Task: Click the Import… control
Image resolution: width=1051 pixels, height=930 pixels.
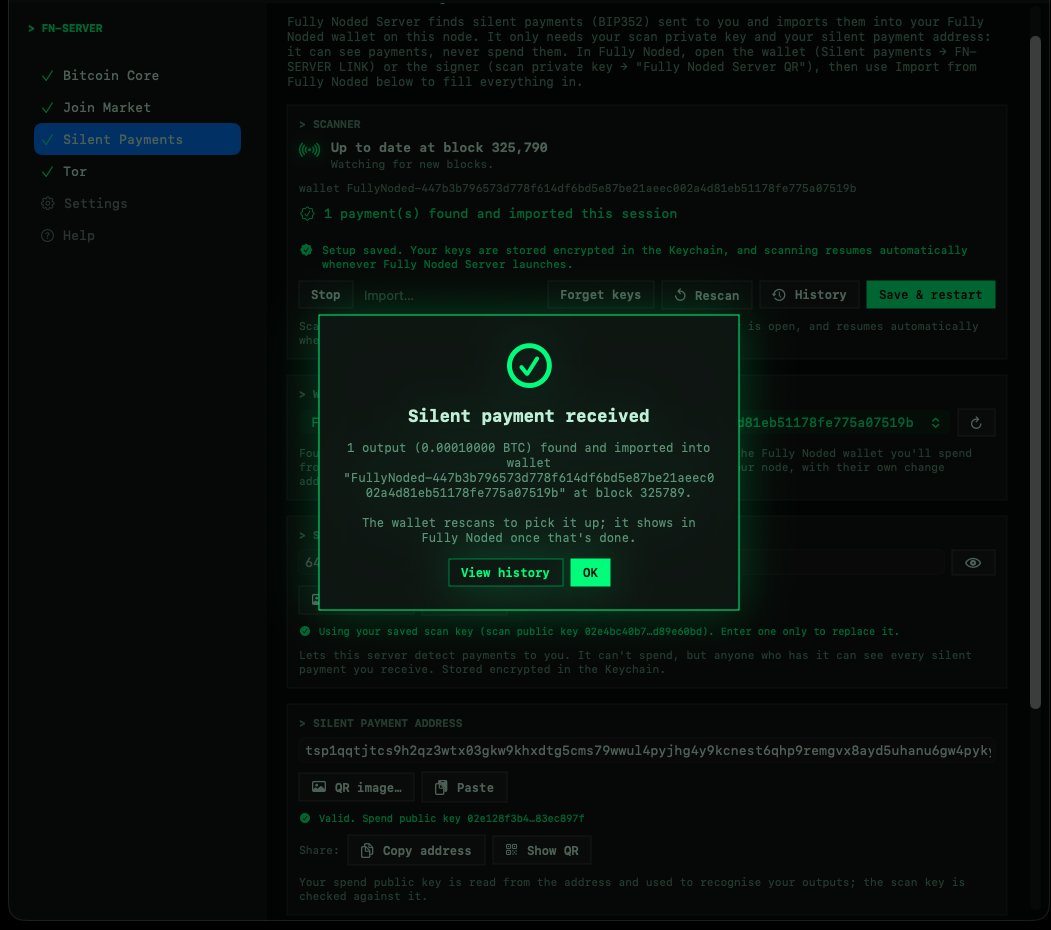Action: [x=389, y=296]
